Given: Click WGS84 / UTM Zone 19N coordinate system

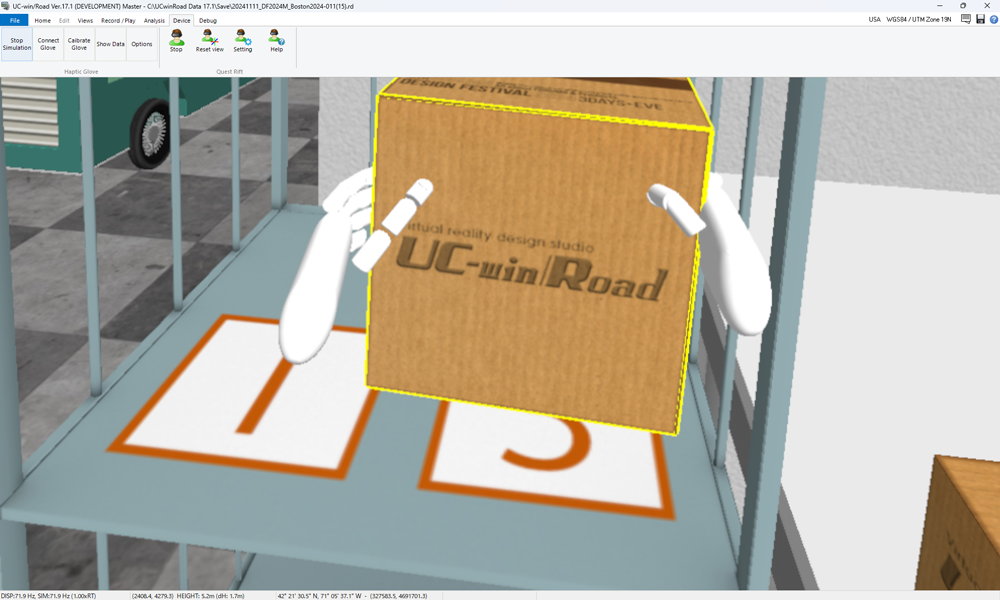Looking at the screenshot, I should coord(918,20).
